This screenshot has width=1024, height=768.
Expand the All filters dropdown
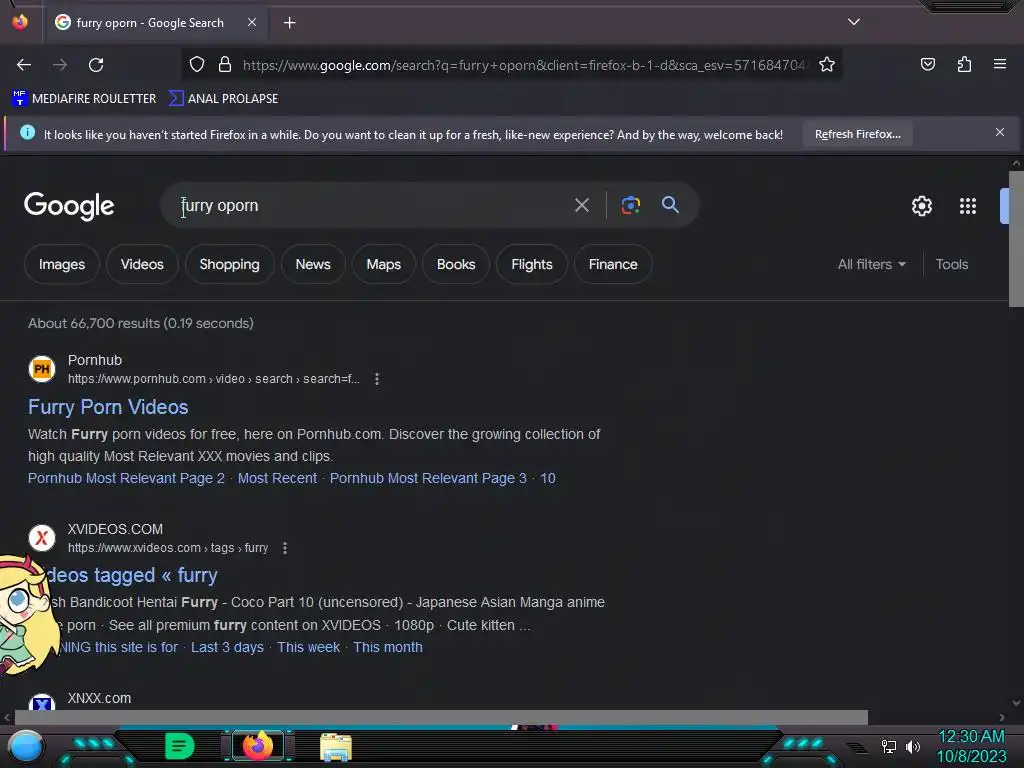click(871, 264)
